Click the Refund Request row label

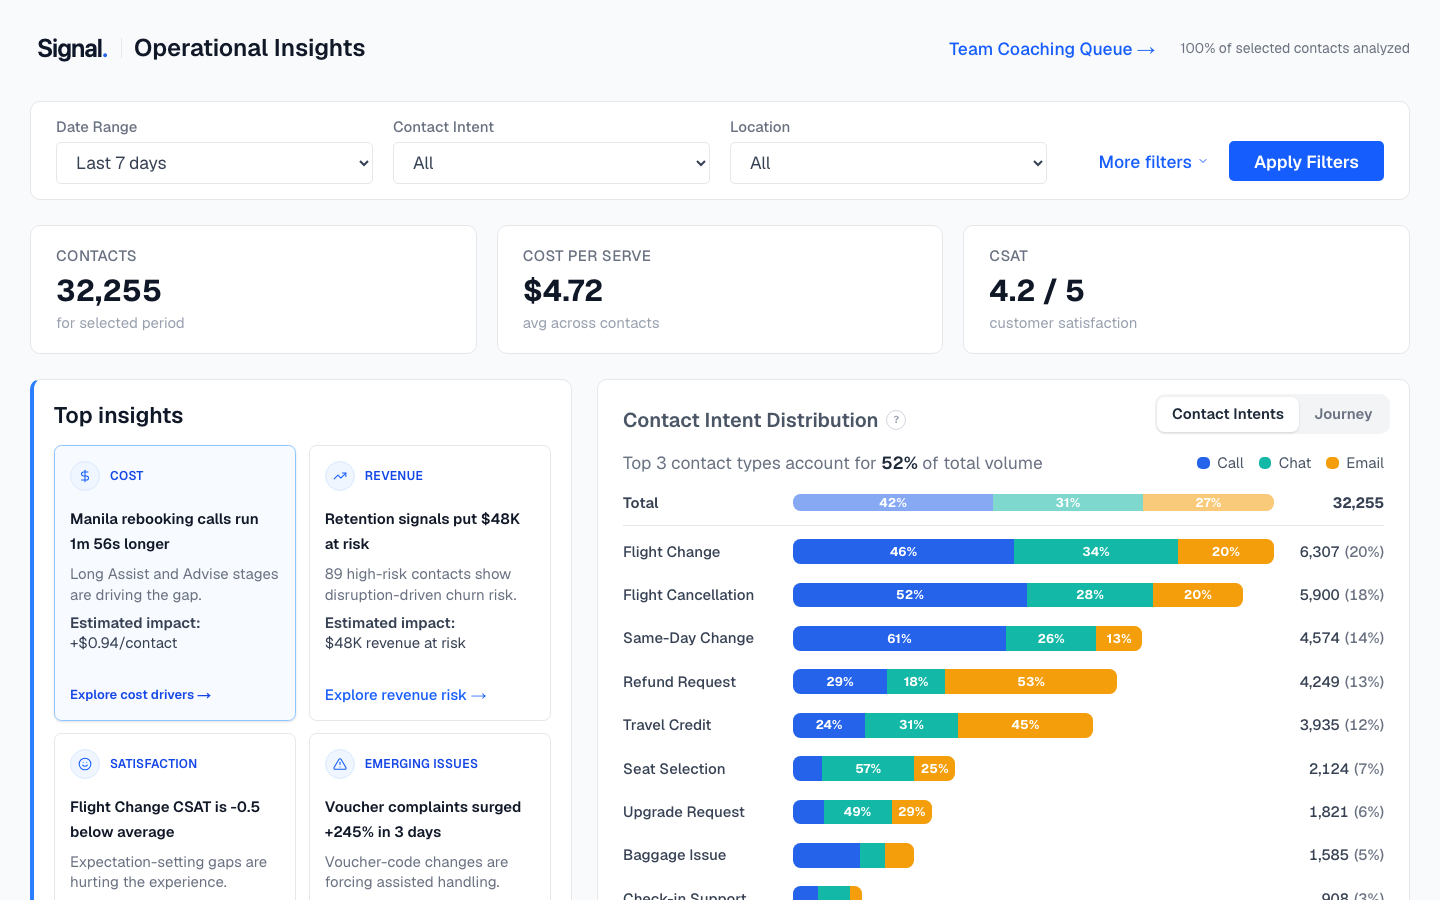click(x=679, y=682)
